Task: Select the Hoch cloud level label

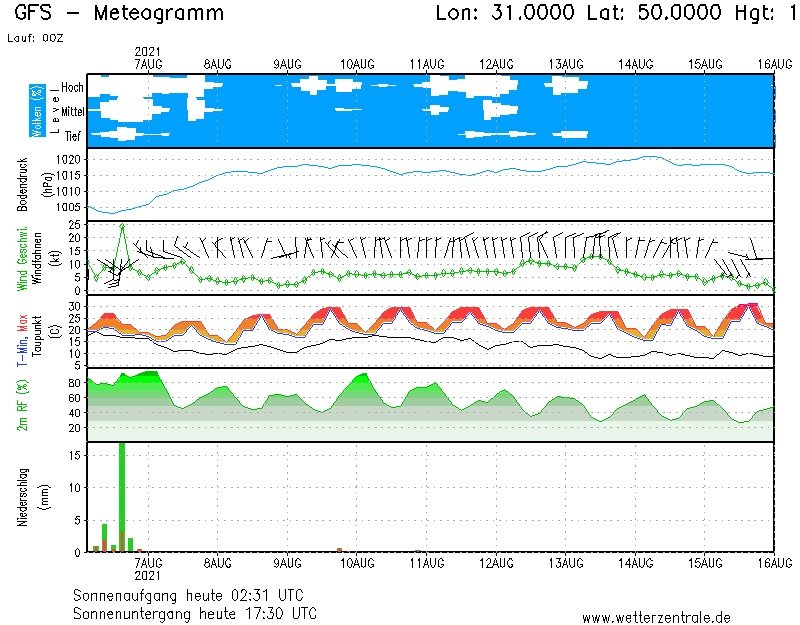Action: pyautogui.click(x=72, y=88)
